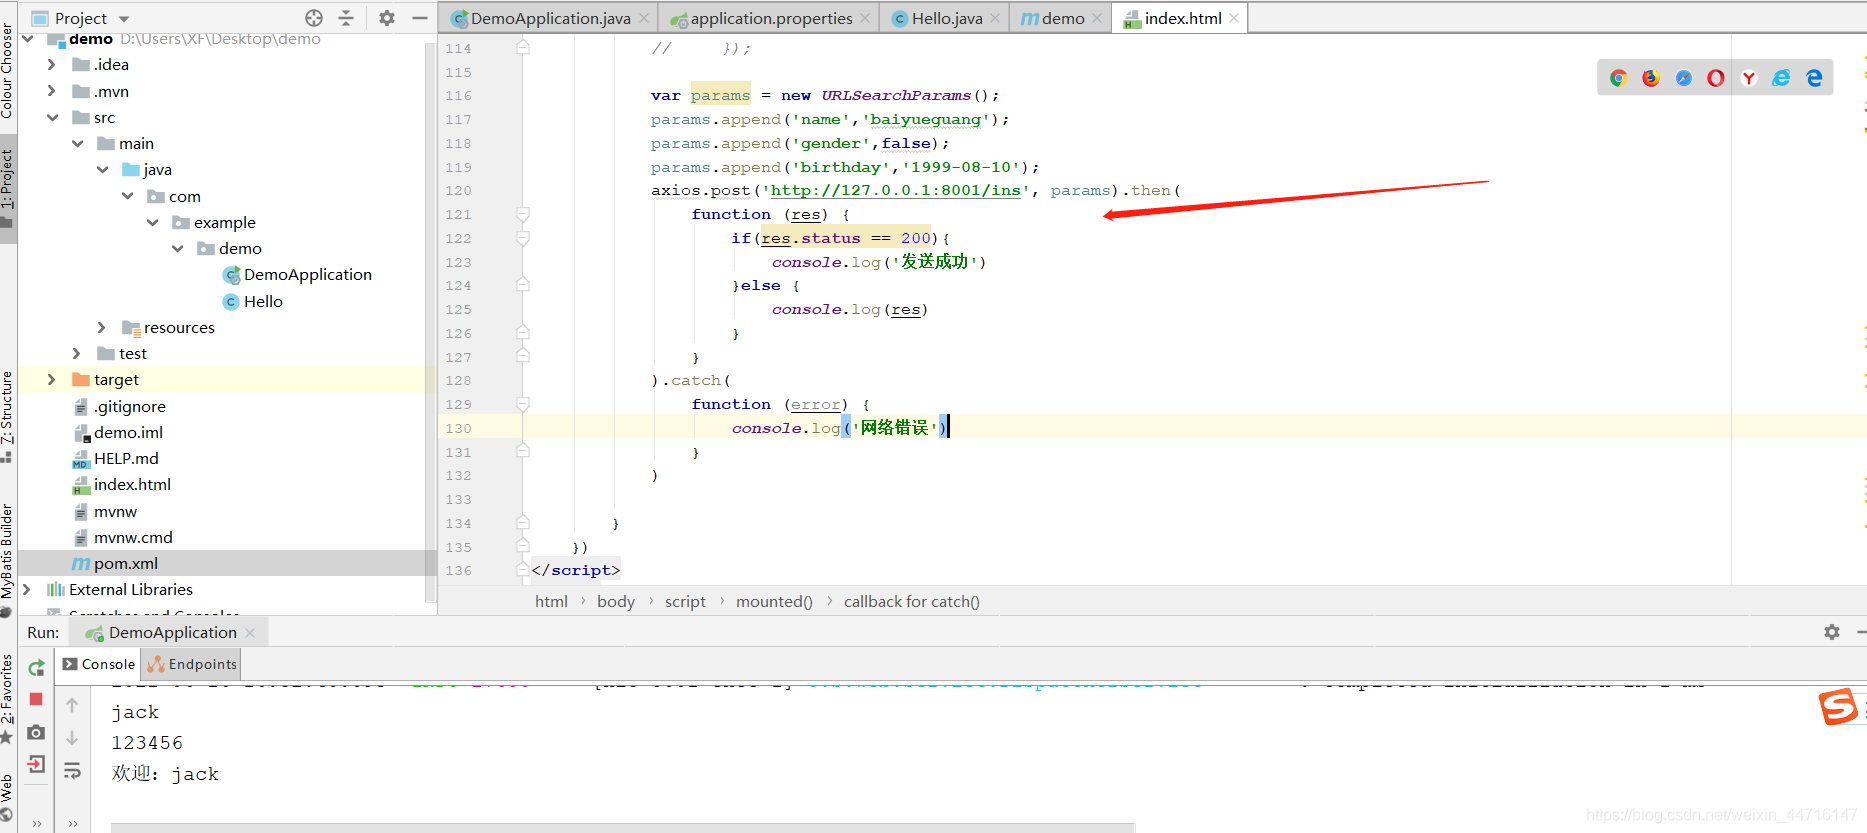Click the down stack frame arrow
Viewport: 1867px width, 833px height.
pos(72,738)
